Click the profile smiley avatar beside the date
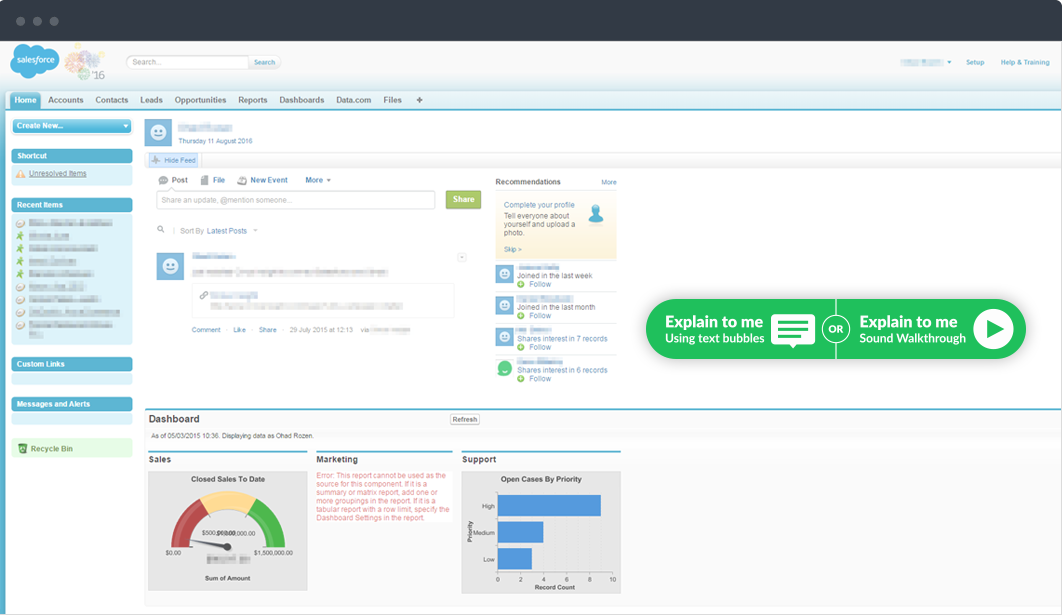The width and height of the screenshot is (1062, 615). pyautogui.click(x=158, y=132)
